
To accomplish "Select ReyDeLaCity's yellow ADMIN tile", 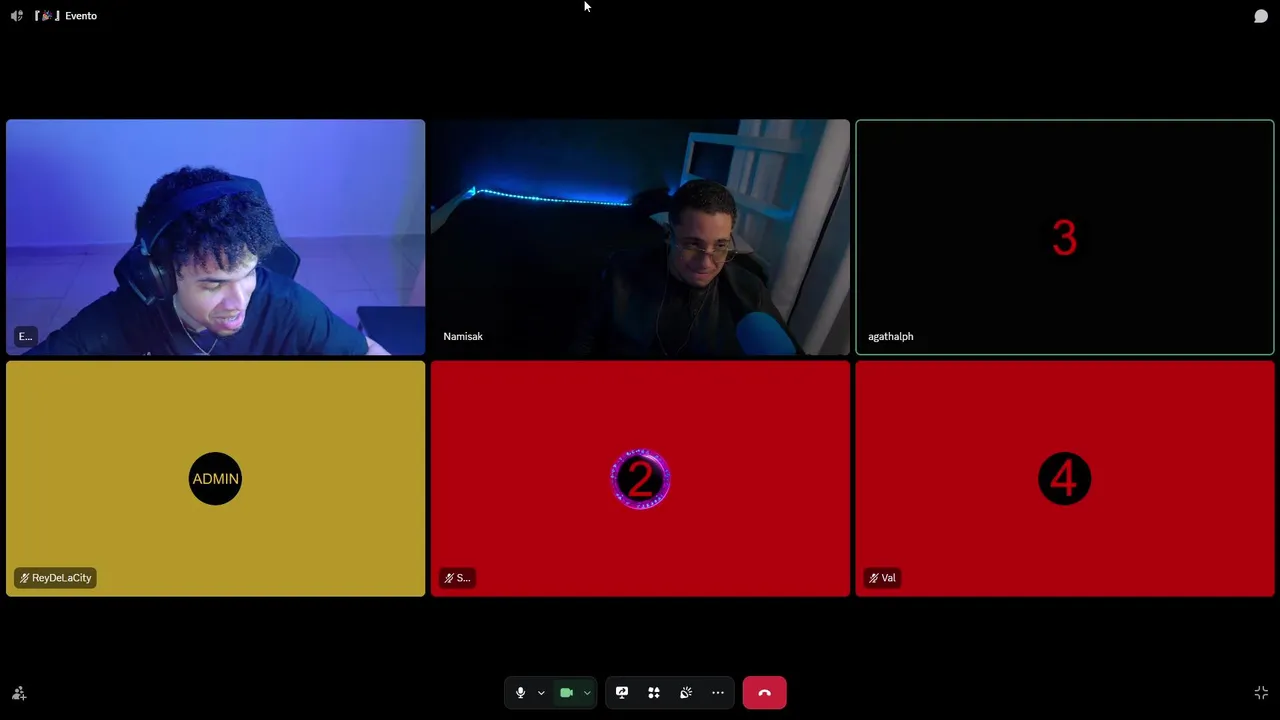I will pyautogui.click(x=215, y=478).
